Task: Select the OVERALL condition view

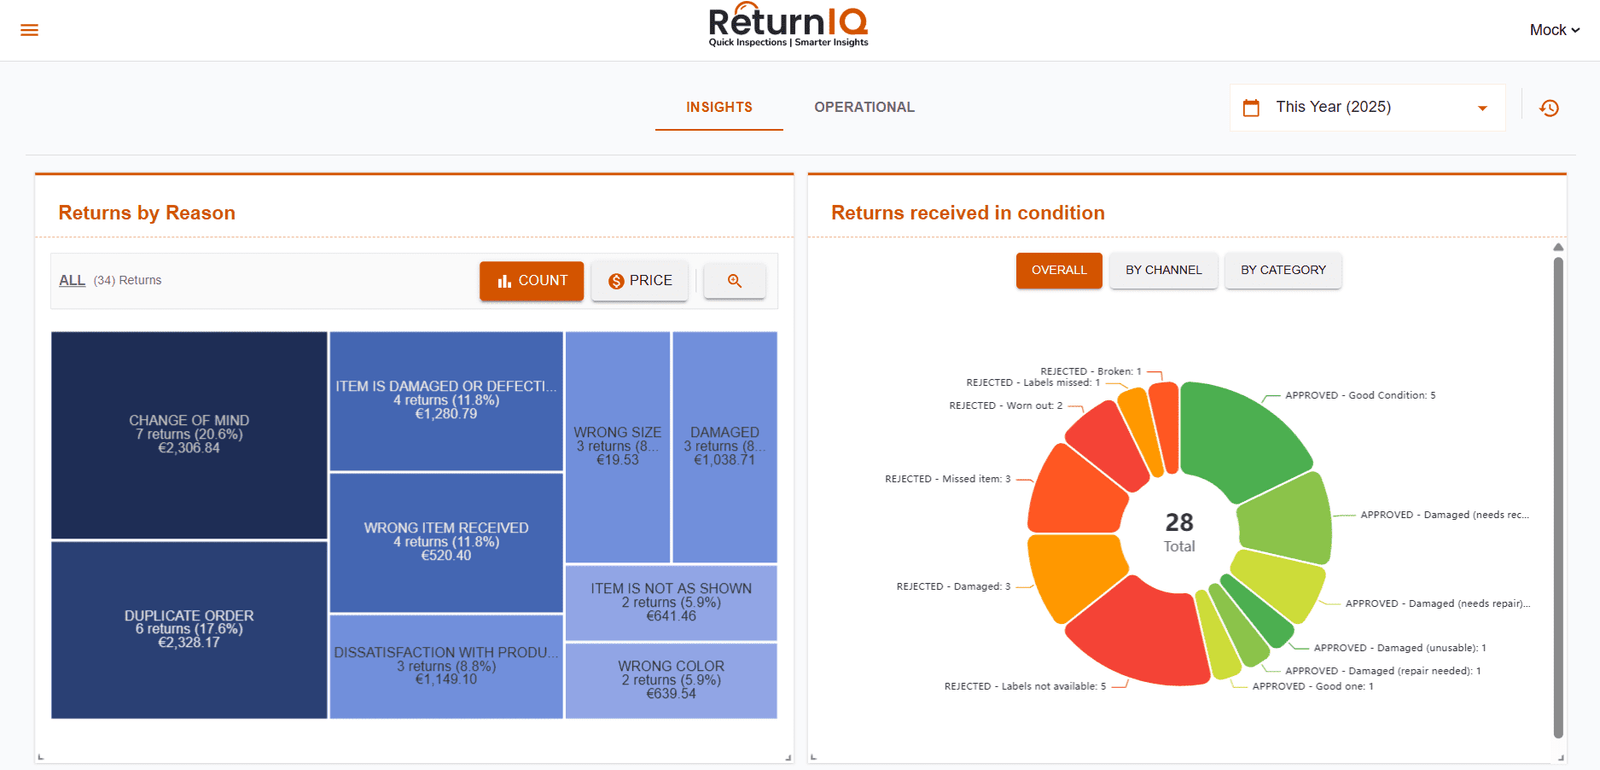Action: (1059, 270)
